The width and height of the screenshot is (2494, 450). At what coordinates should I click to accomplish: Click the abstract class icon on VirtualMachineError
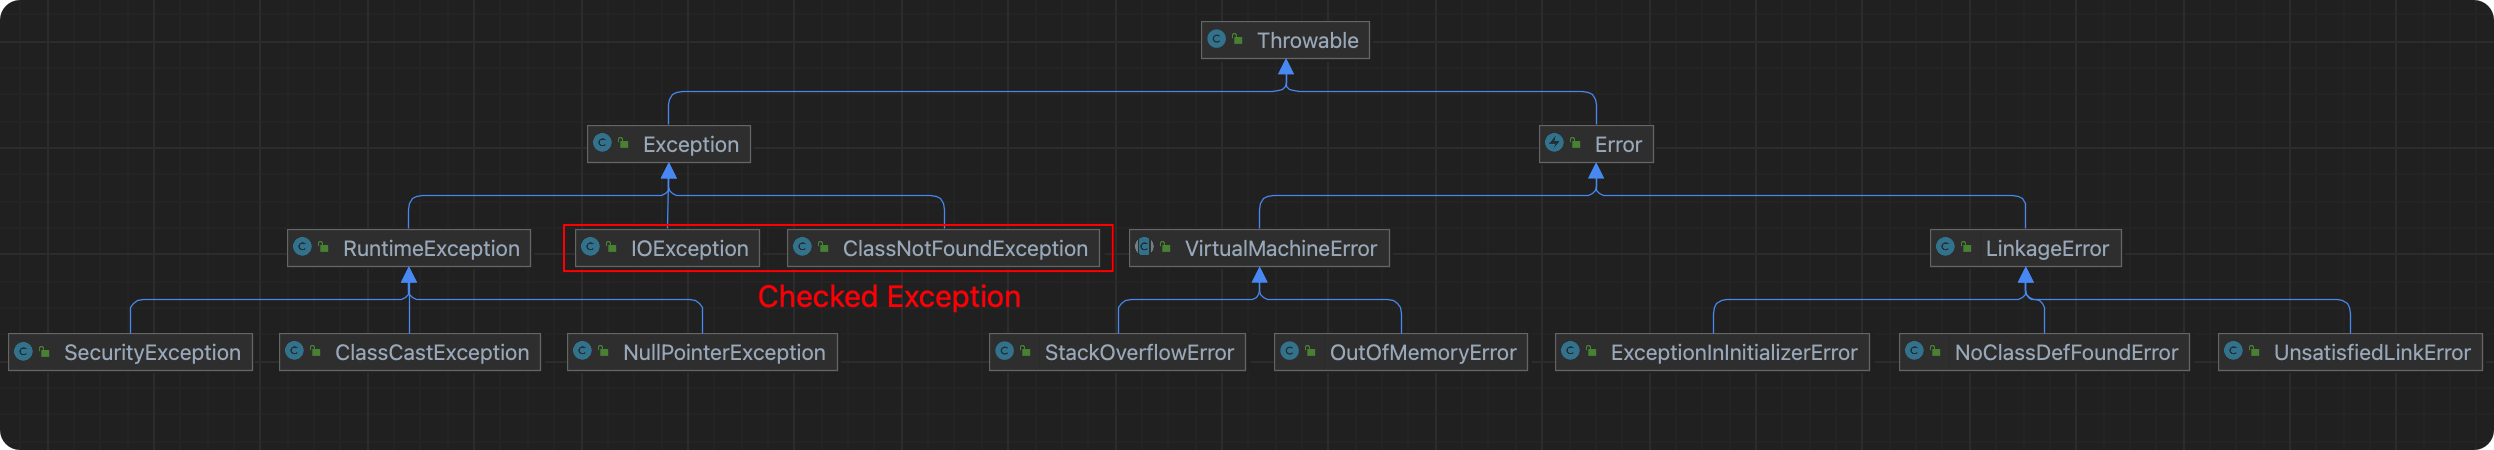coord(1144,247)
